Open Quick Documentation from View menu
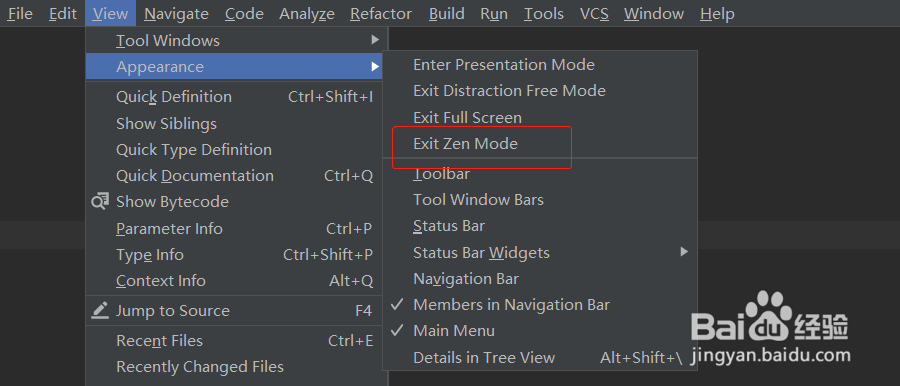900x386 pixels. point(234,176)
